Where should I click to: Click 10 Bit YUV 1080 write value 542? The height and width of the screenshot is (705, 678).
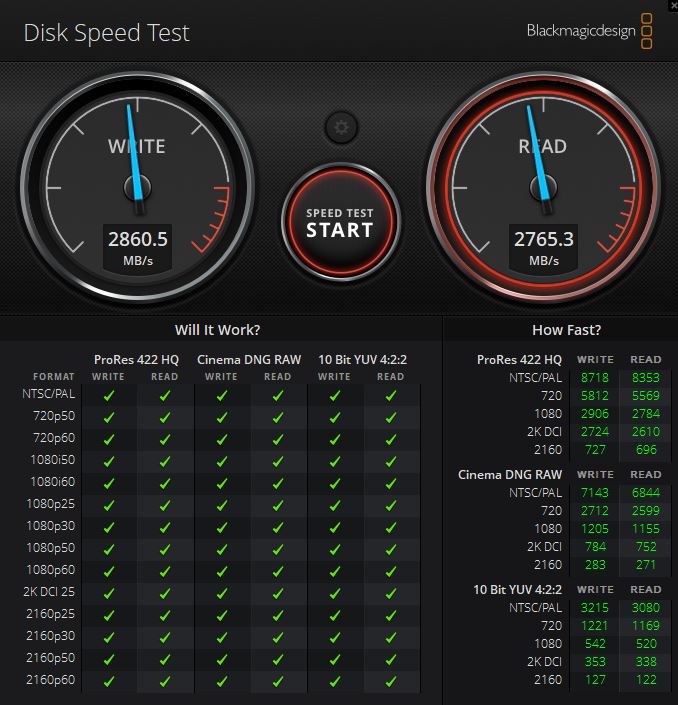(x=595, y=644)
